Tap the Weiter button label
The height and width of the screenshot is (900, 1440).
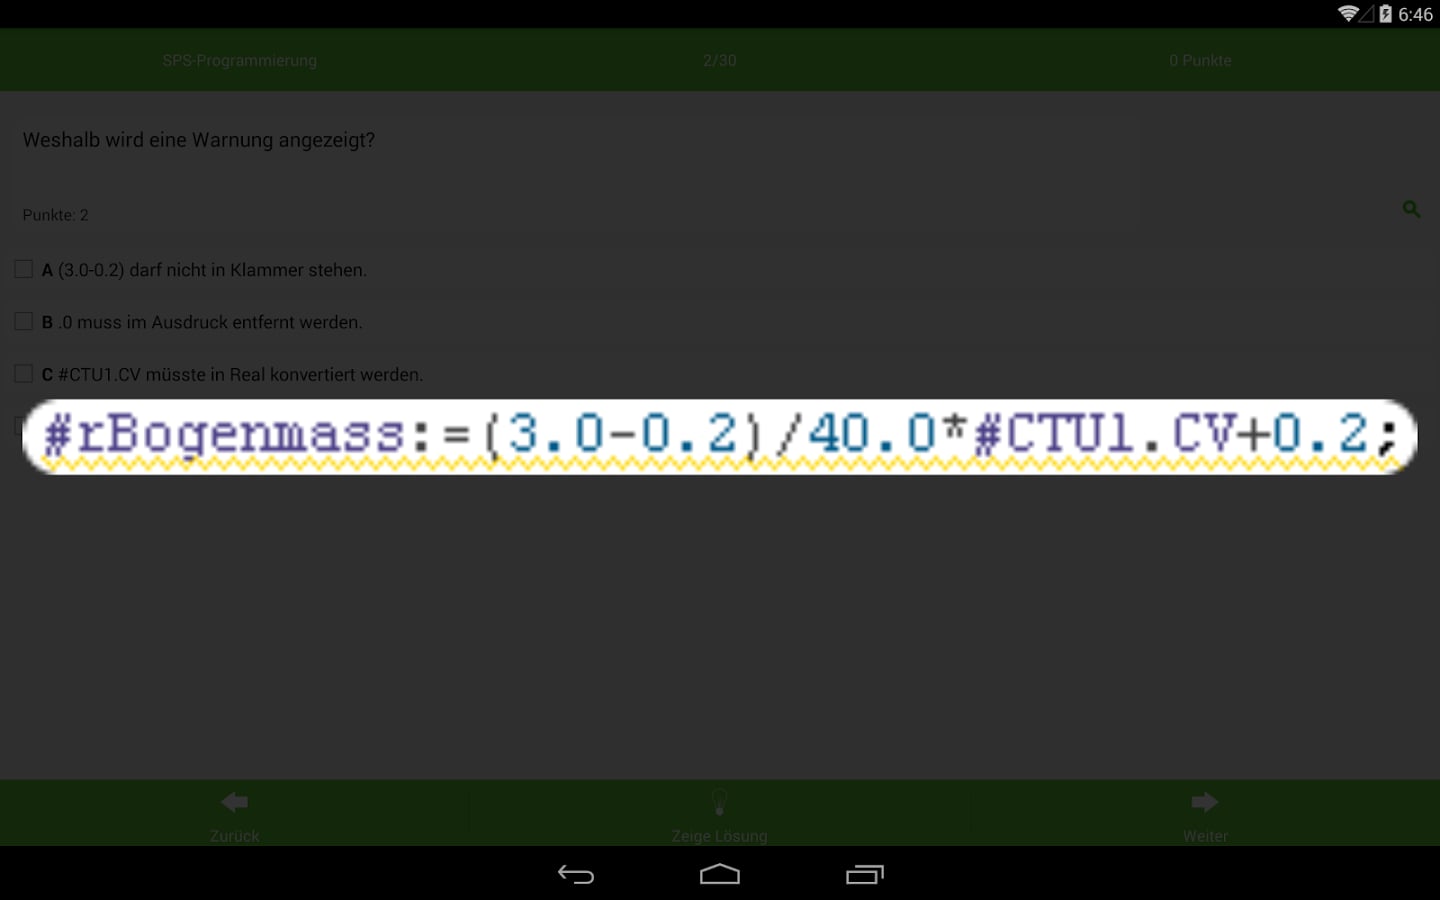tap(1205, 836)
